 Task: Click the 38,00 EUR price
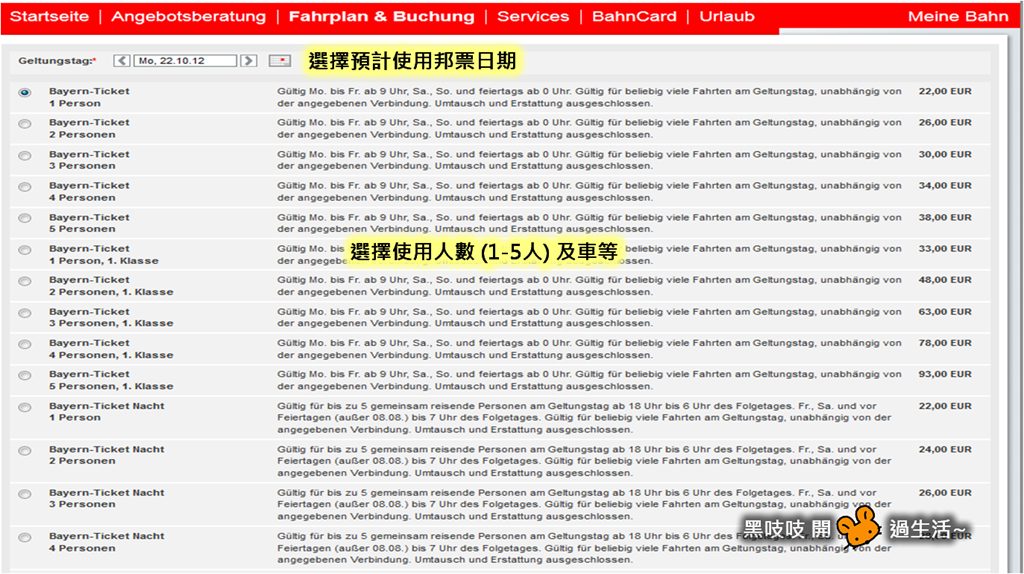coord(945,217)
